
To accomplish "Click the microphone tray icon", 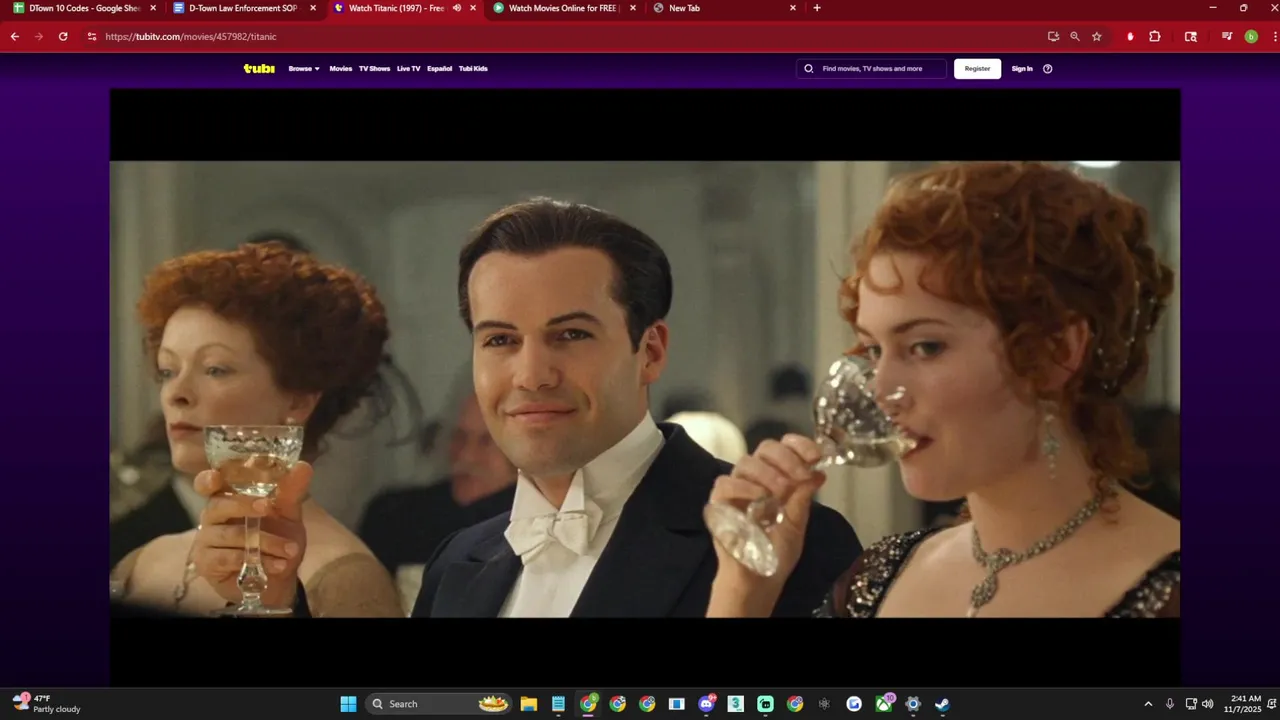I will 1169,704.
